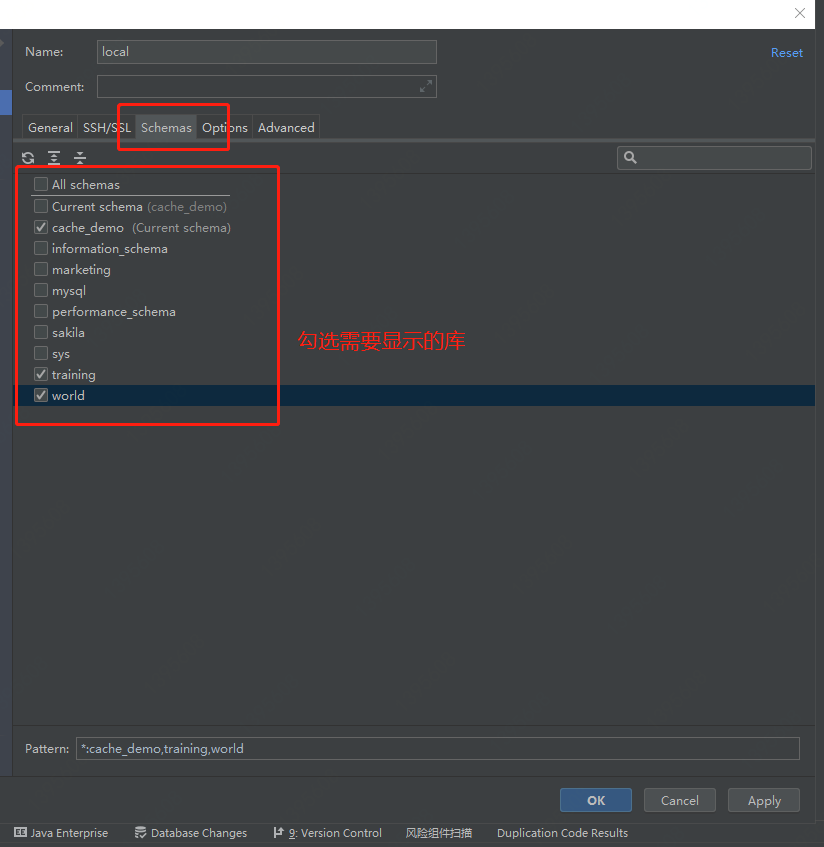Click inside the Pattern input field
This screenshot has height=847, width=824.
click(x=400, y=748)
